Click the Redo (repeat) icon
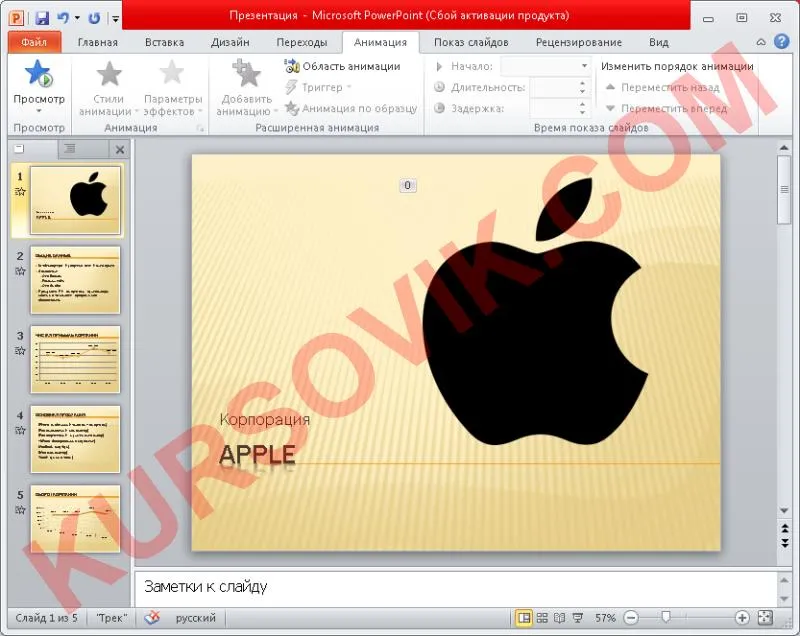This screenshot has height=636, width=800. (94, 18)
